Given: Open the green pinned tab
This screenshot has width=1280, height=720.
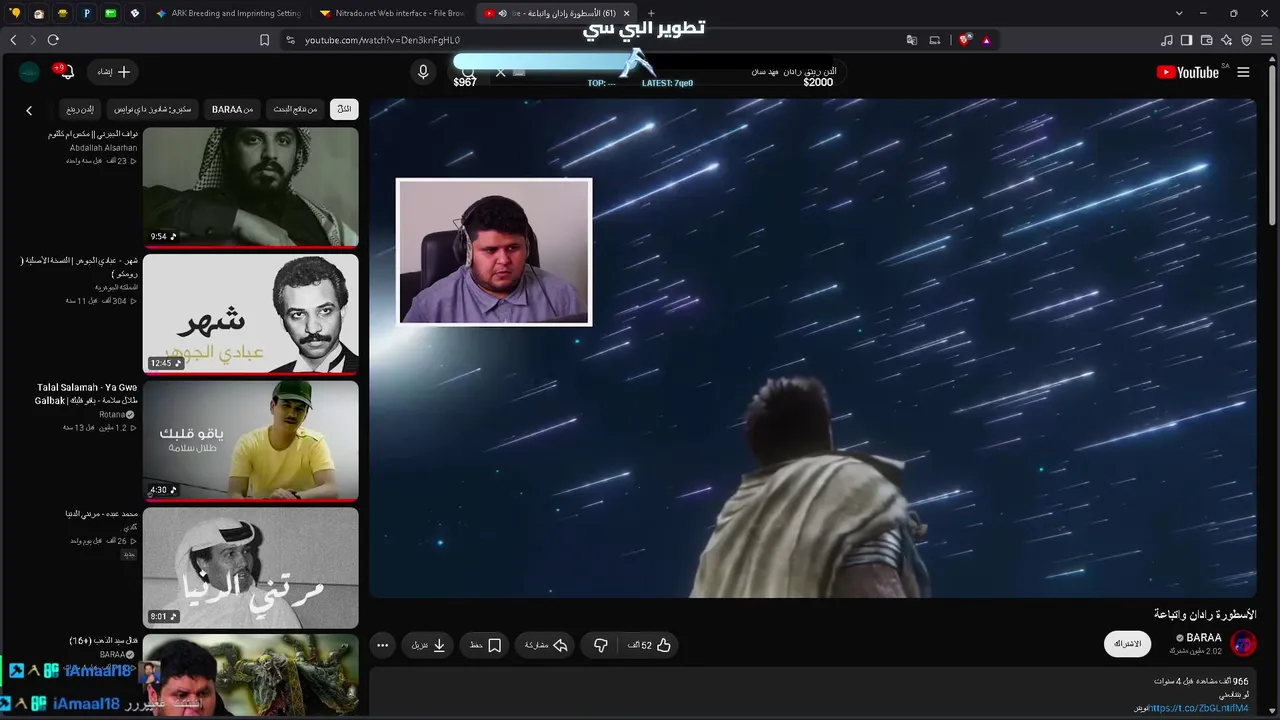Looking at the screenshot, I should 111,13.
